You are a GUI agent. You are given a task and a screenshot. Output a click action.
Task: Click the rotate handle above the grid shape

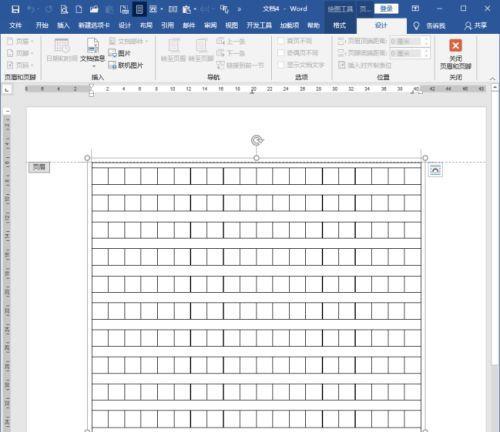[257, 140]
